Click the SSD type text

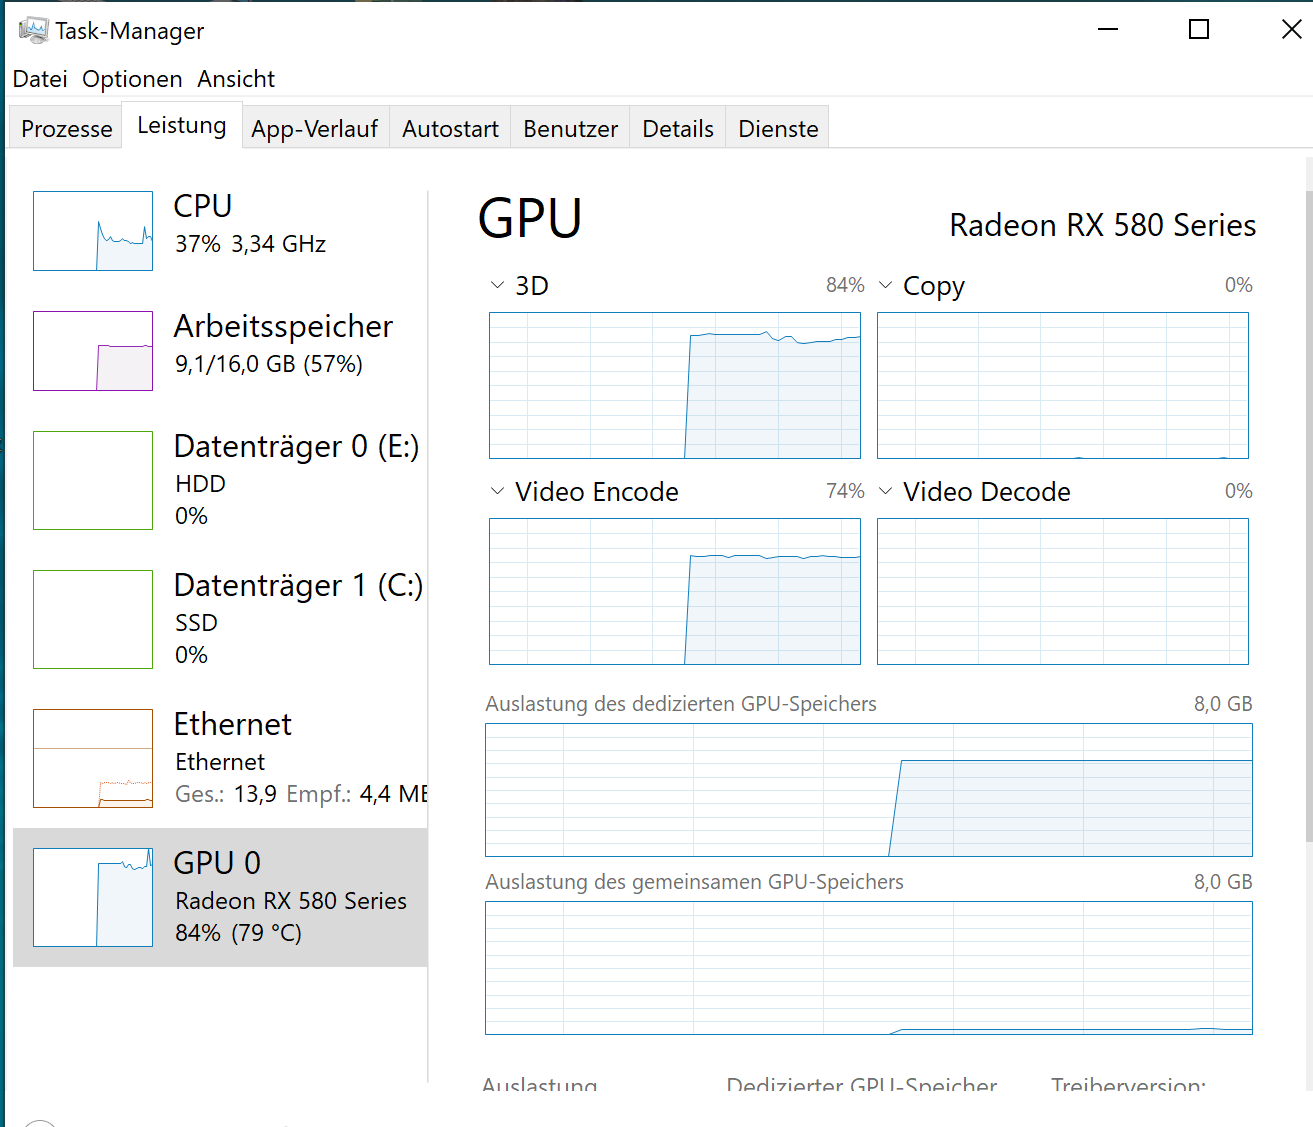point(197,623)
